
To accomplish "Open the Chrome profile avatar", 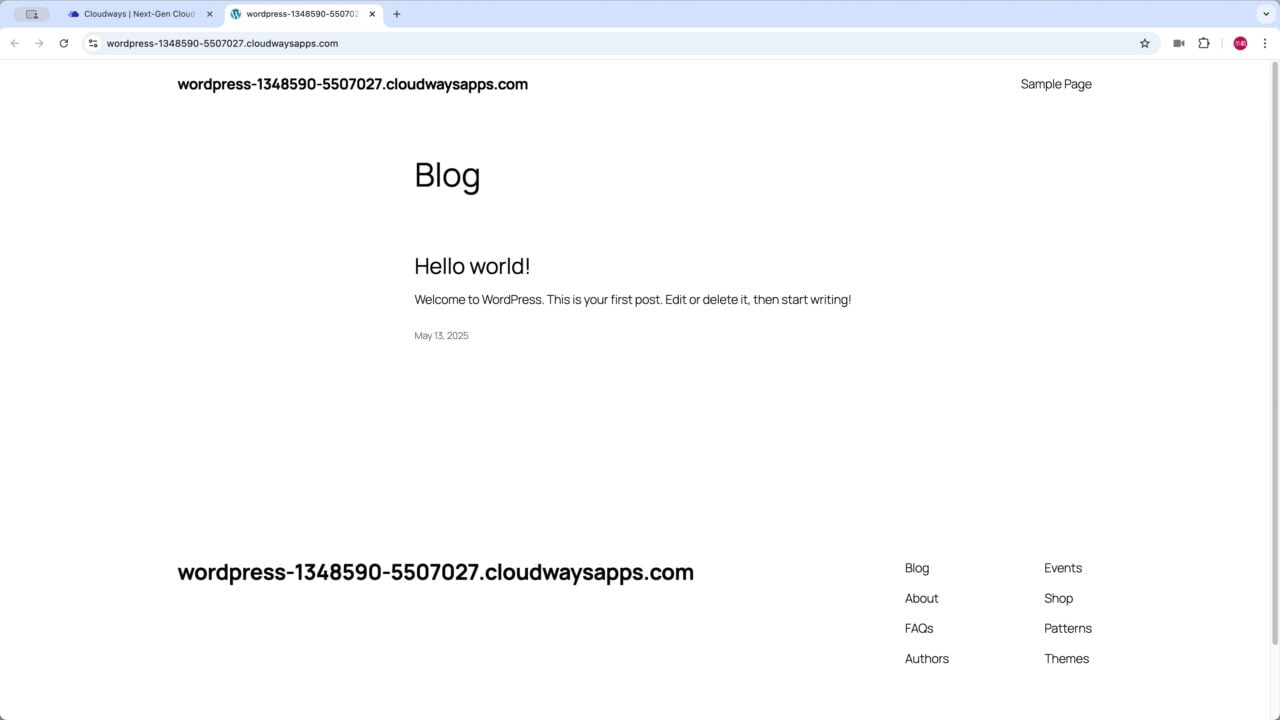I will coord(1240,43).
